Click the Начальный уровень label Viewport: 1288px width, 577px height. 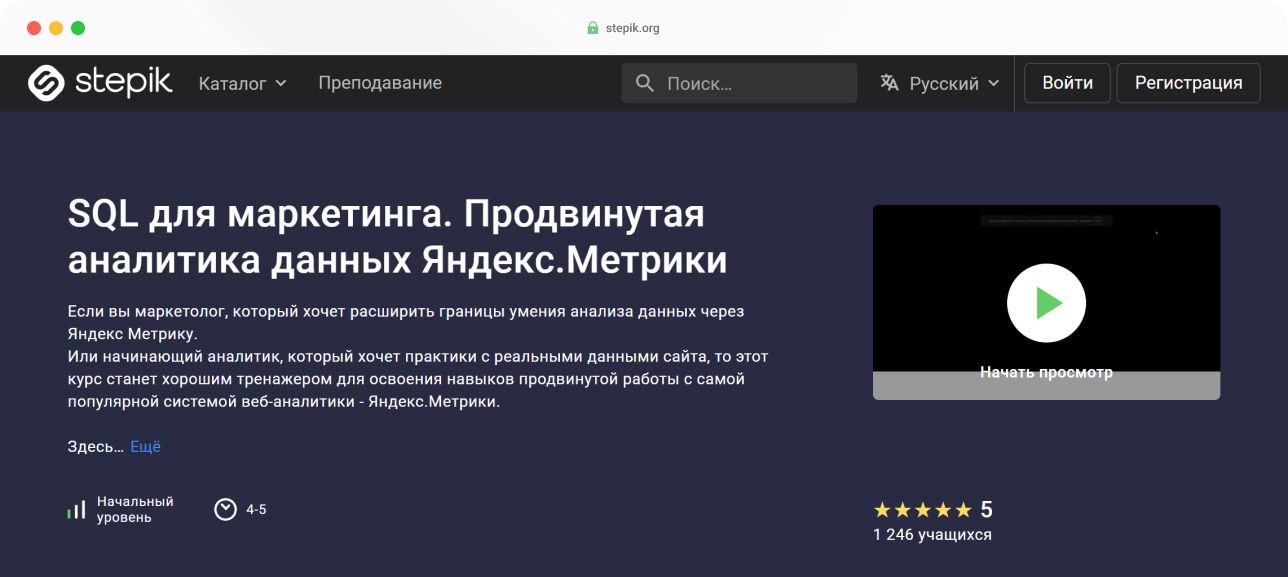tap(135, 510)
